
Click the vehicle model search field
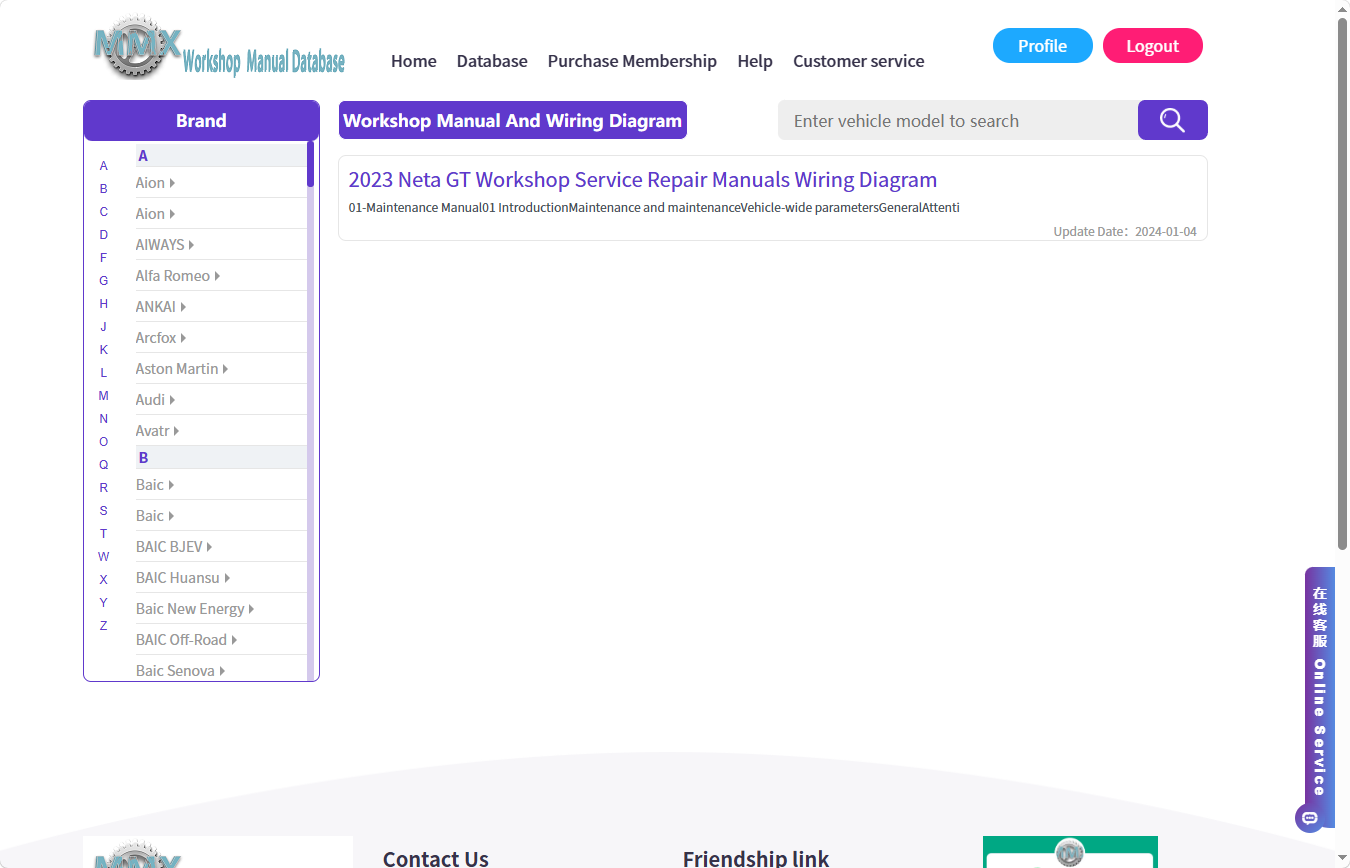pos(958,120)
